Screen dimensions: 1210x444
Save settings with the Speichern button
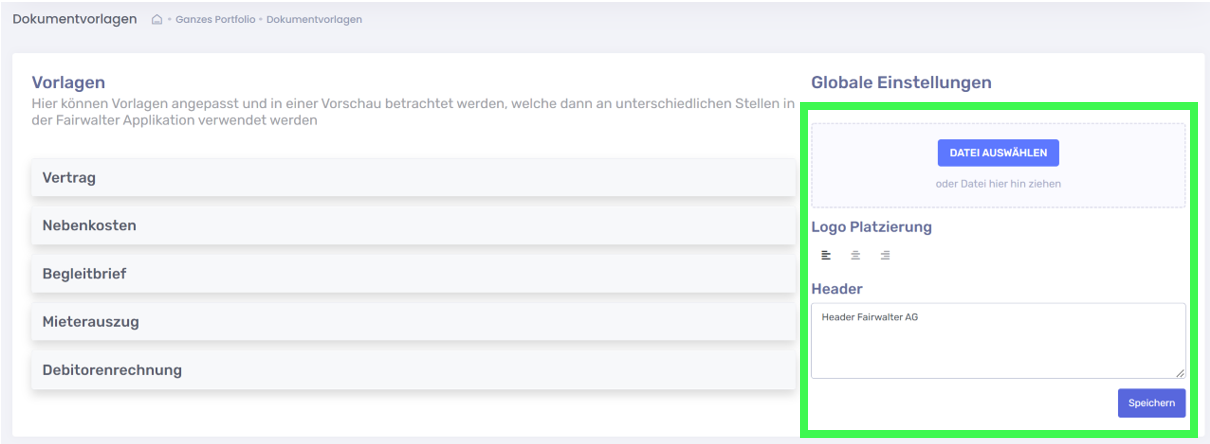click(x=1152, y=402)
